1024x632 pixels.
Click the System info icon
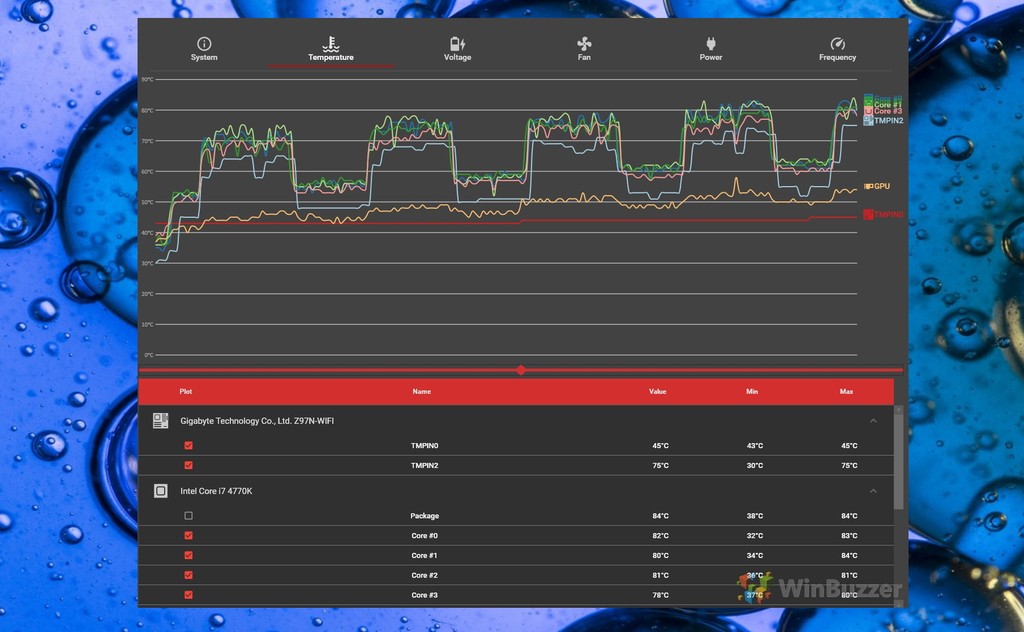point(203,43)
